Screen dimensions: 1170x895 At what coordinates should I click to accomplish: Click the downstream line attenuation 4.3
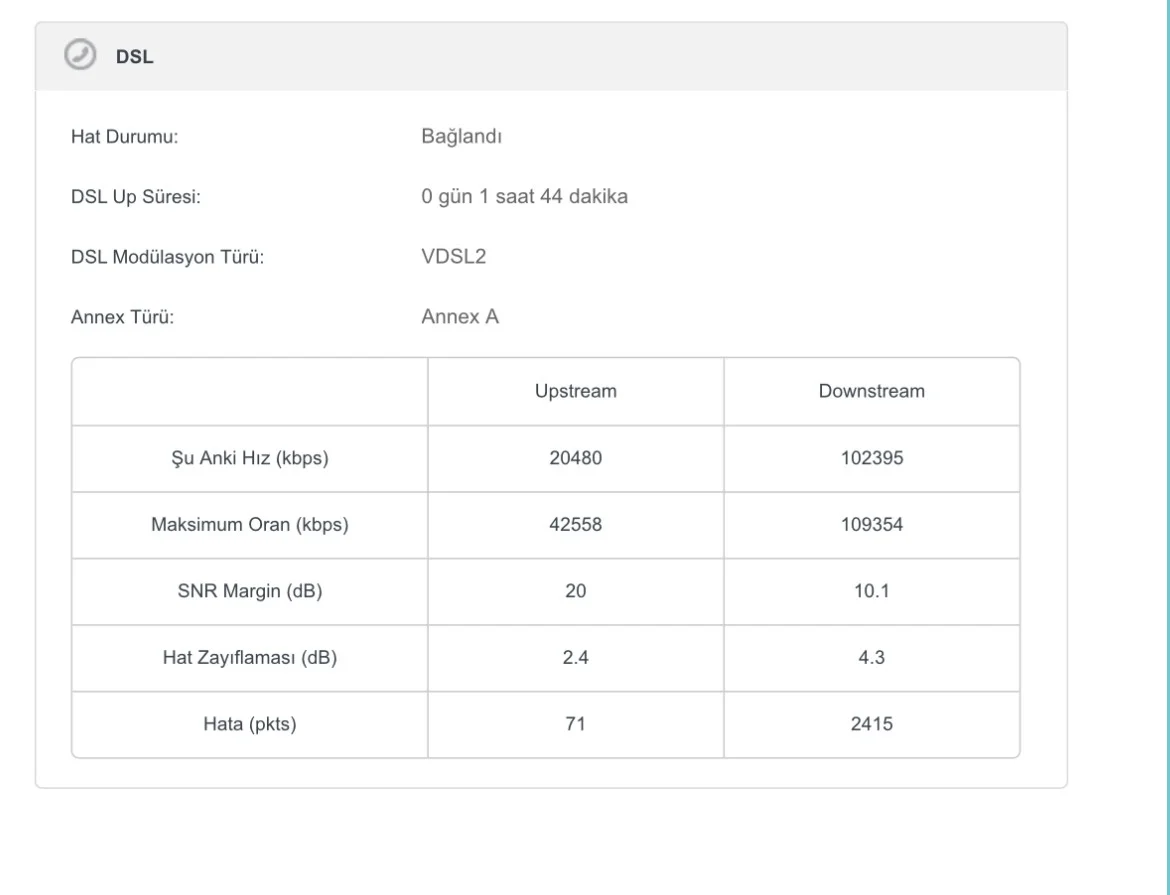click(x=871, y=657)
